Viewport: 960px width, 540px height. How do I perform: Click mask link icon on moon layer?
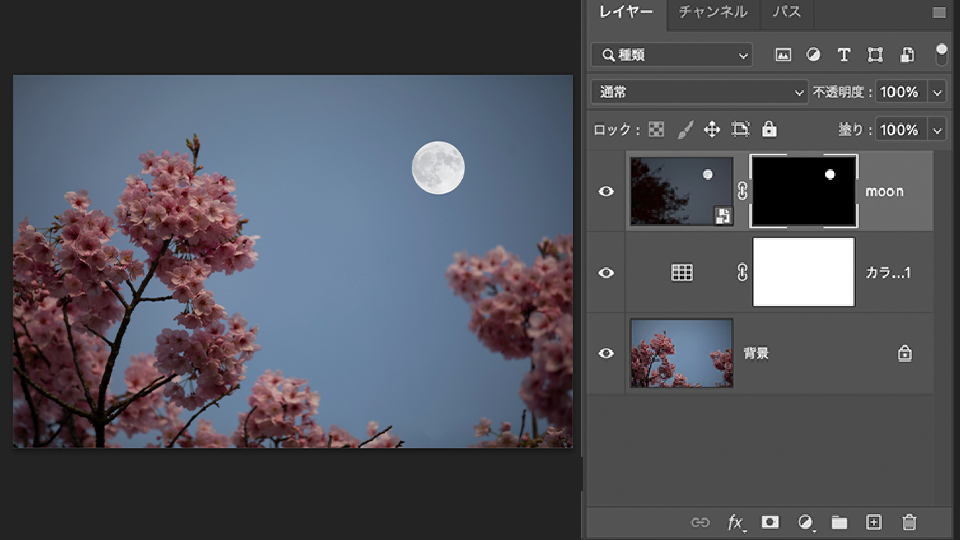click(742, 191)
